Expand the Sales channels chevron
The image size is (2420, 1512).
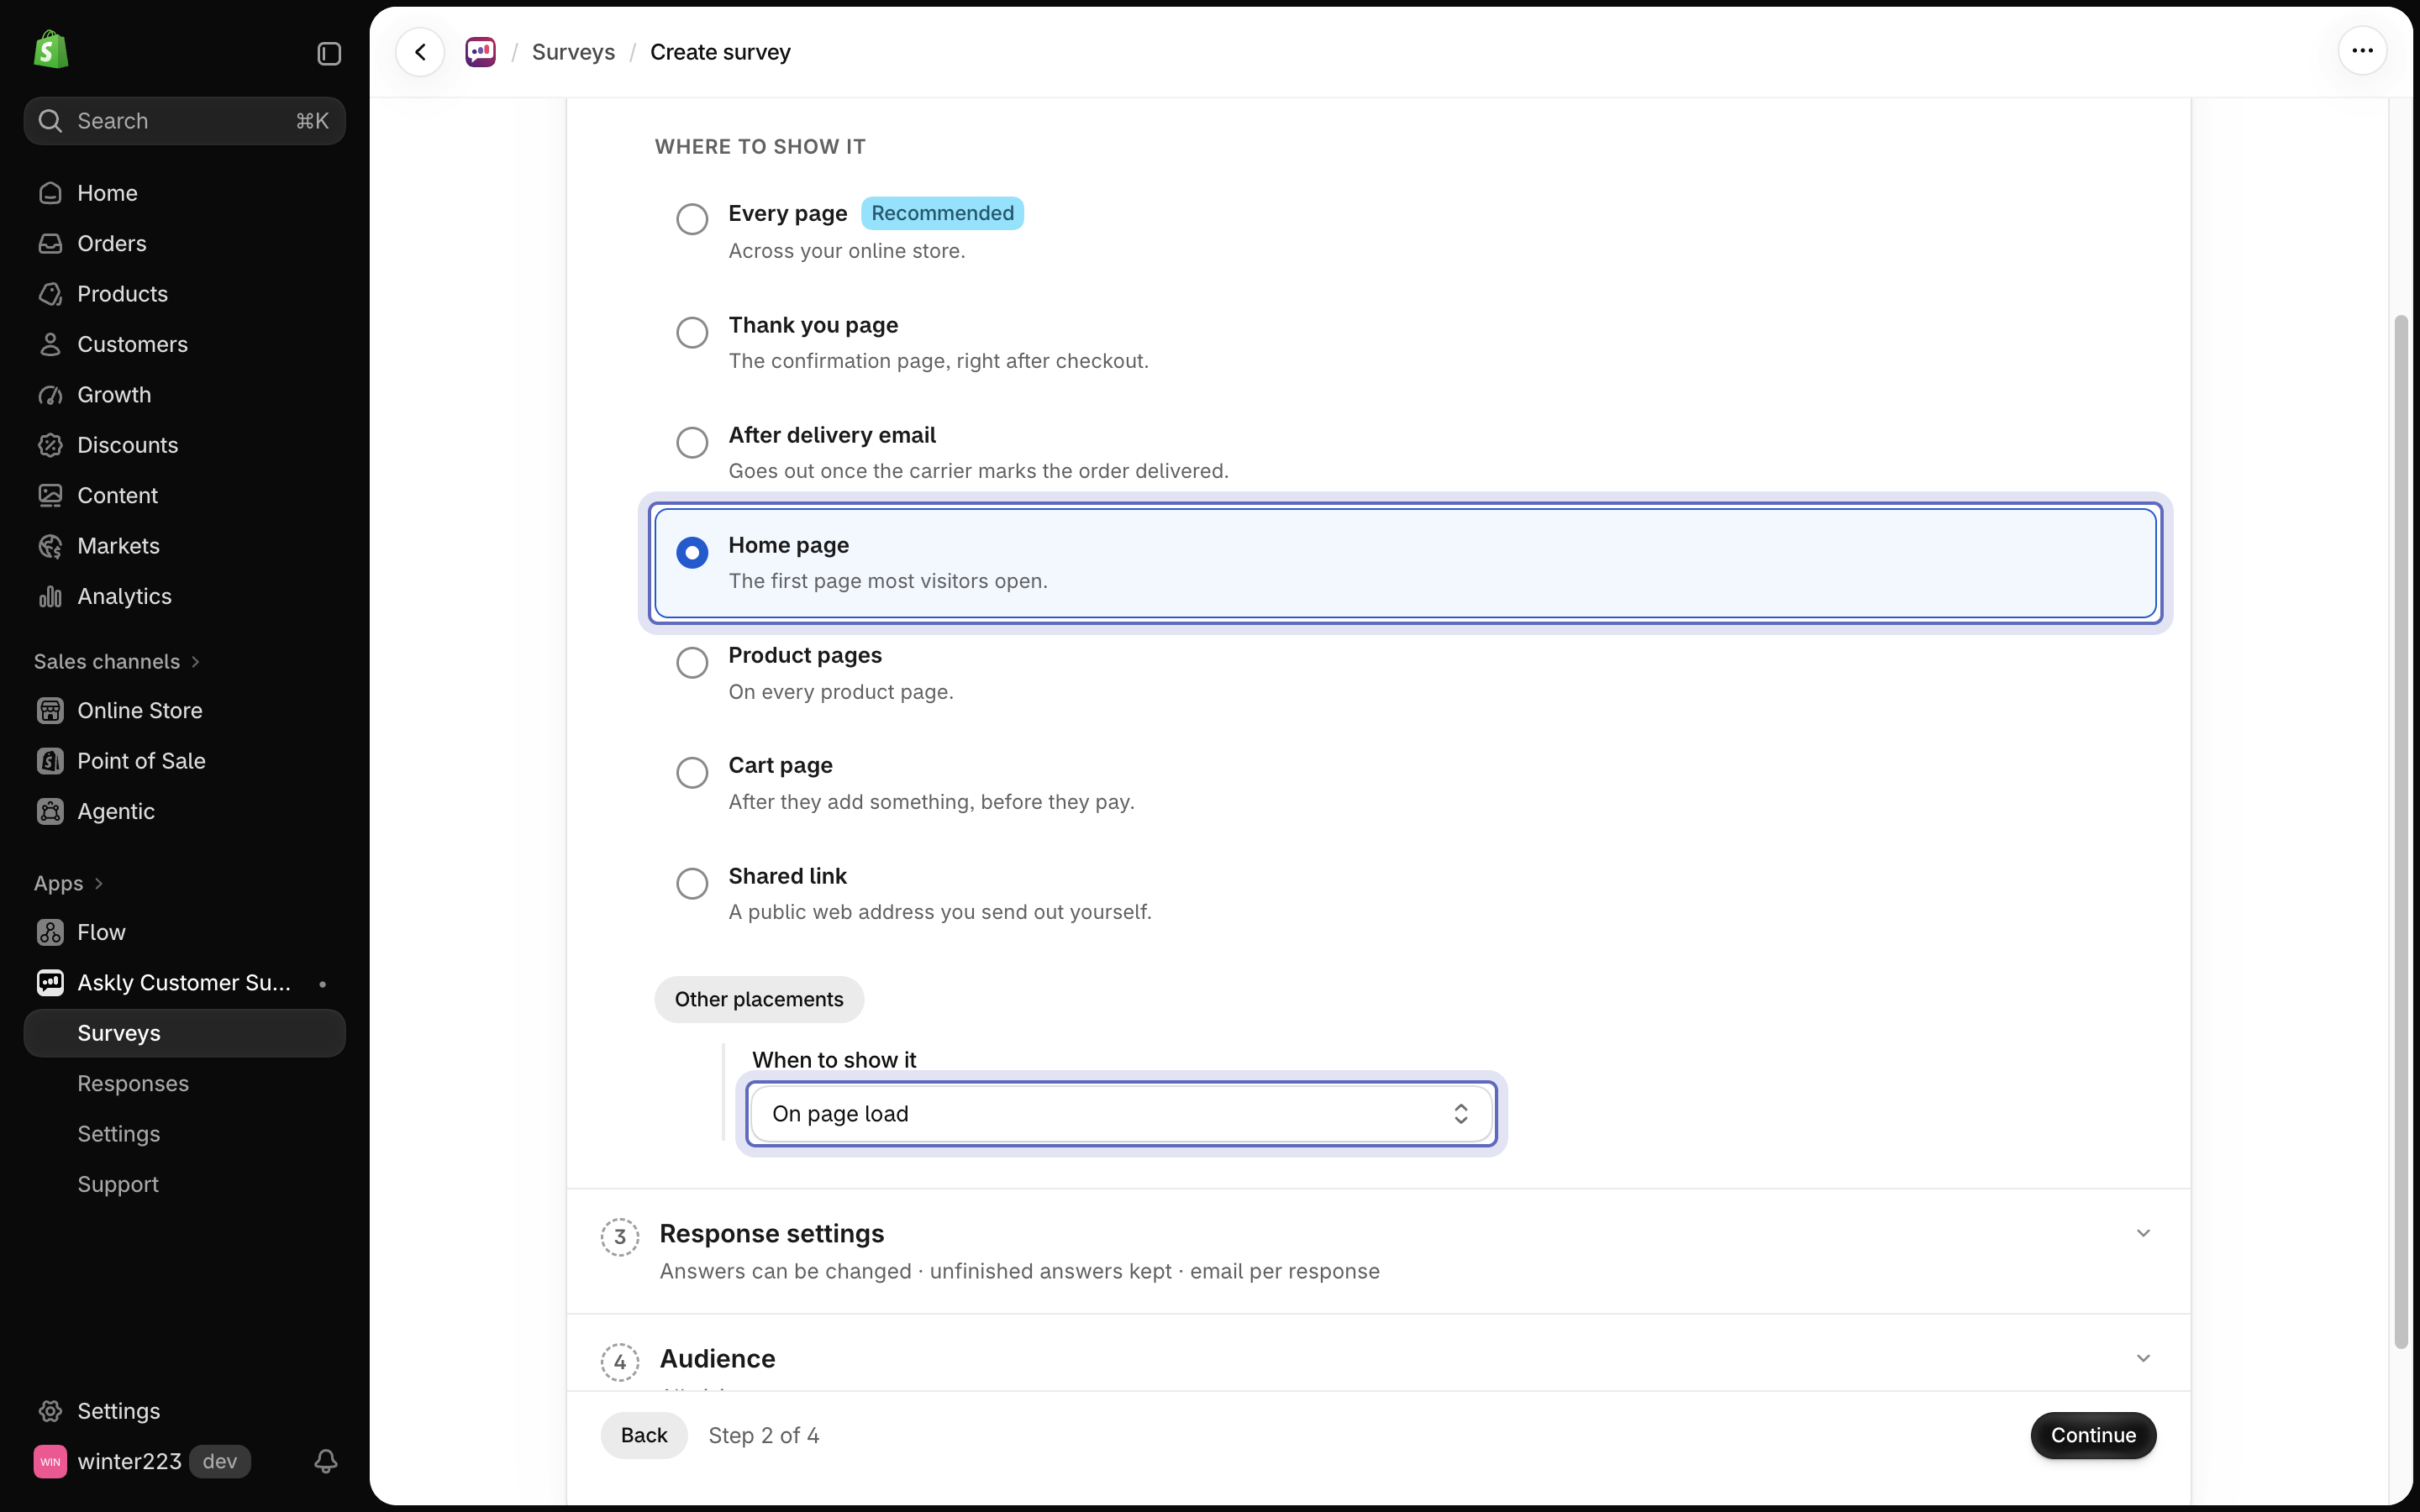[195, 662]
